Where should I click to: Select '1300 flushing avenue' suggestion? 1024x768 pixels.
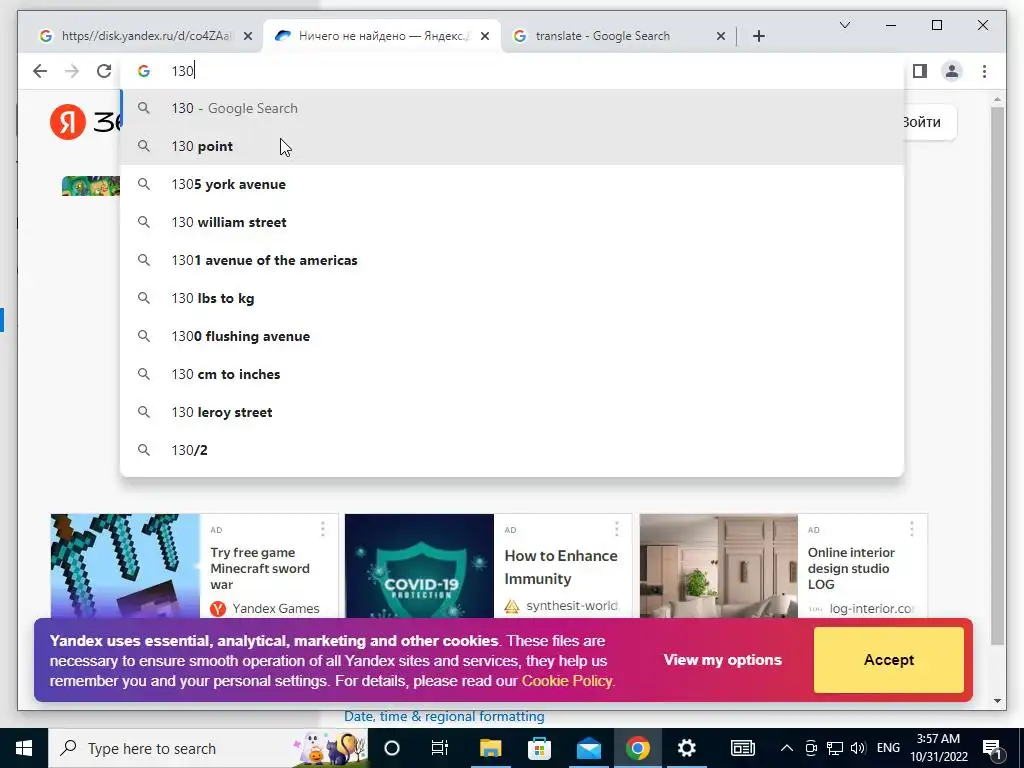point(512,336)
